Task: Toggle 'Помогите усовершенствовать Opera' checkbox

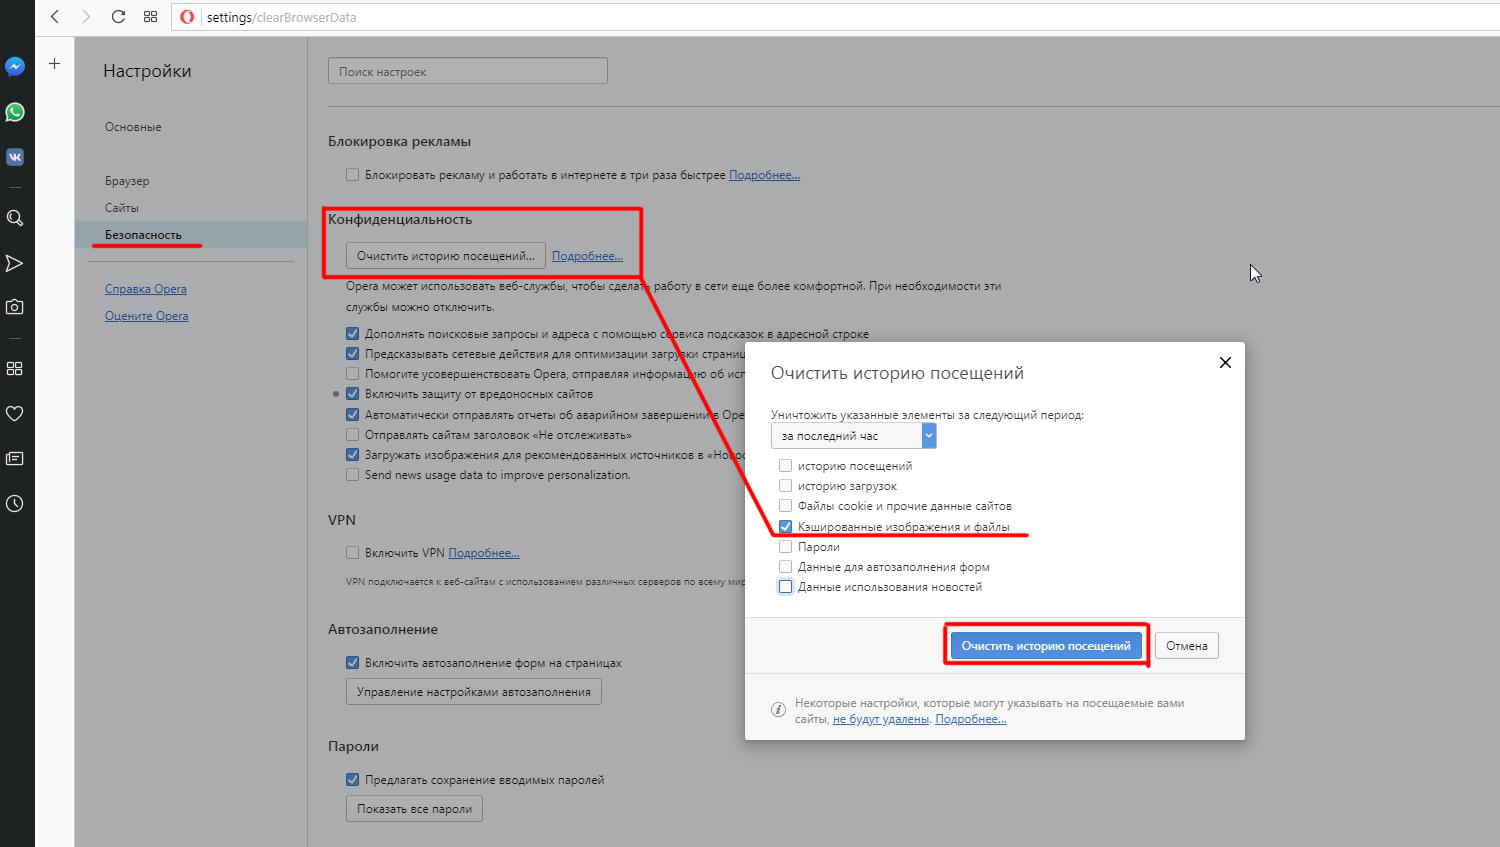Action: coord(352,374)
